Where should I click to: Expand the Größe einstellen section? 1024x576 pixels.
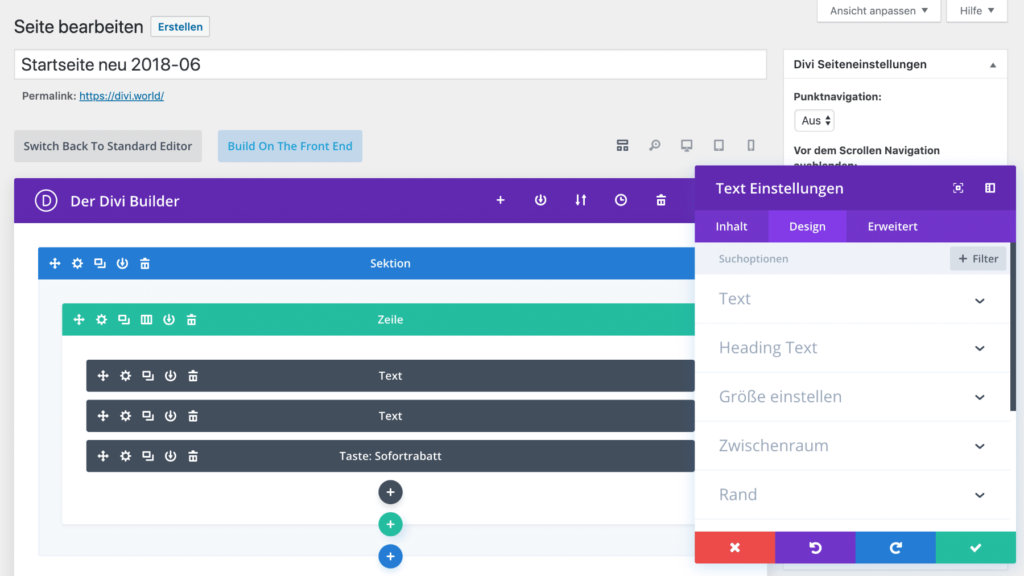coord(852,397)
